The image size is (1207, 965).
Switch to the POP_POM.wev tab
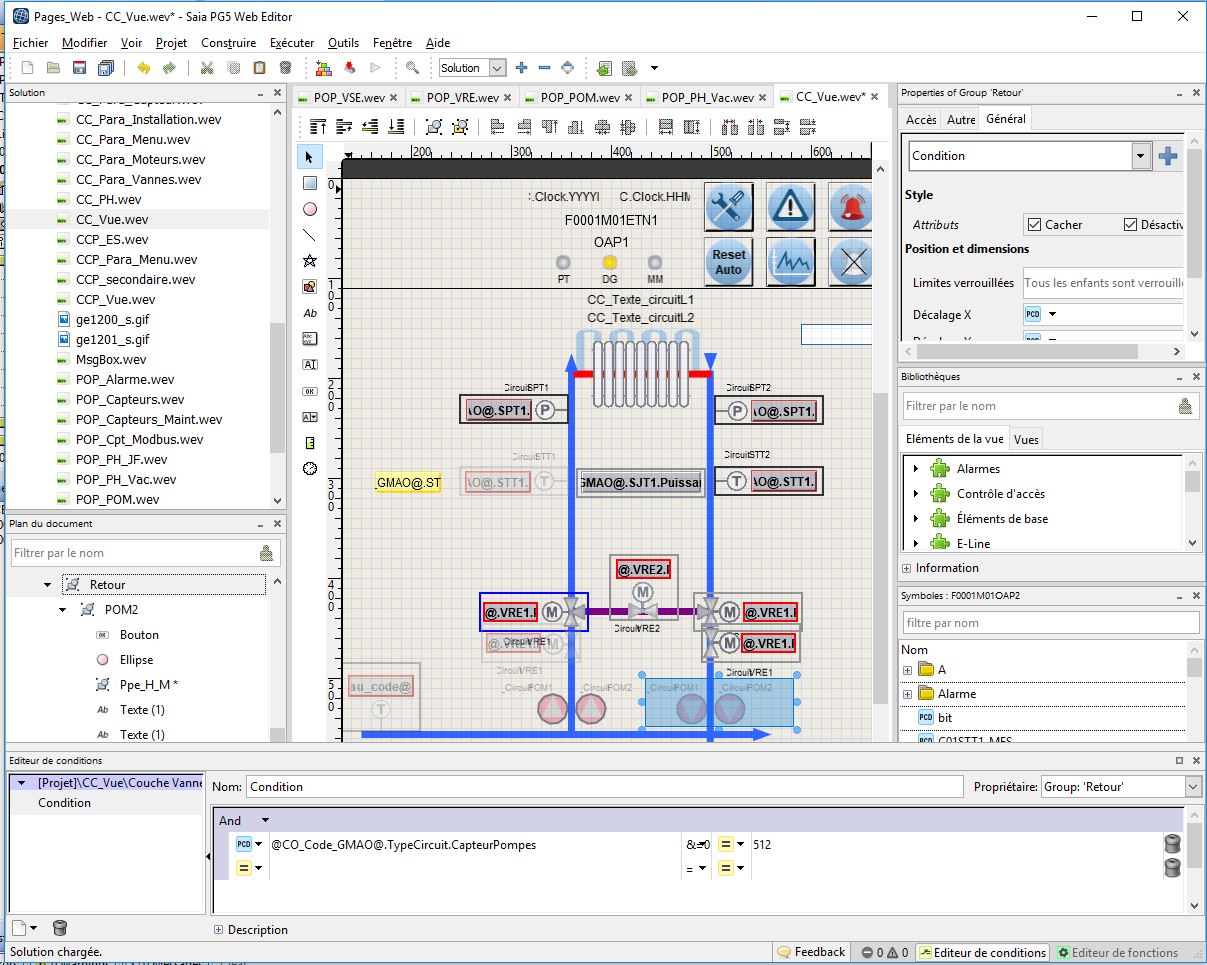[581, 97]
